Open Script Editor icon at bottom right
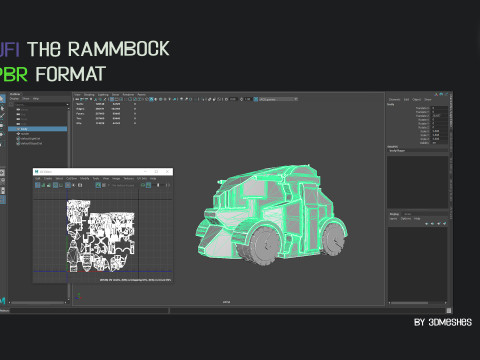The image size is (480, 360). (449, 310)
